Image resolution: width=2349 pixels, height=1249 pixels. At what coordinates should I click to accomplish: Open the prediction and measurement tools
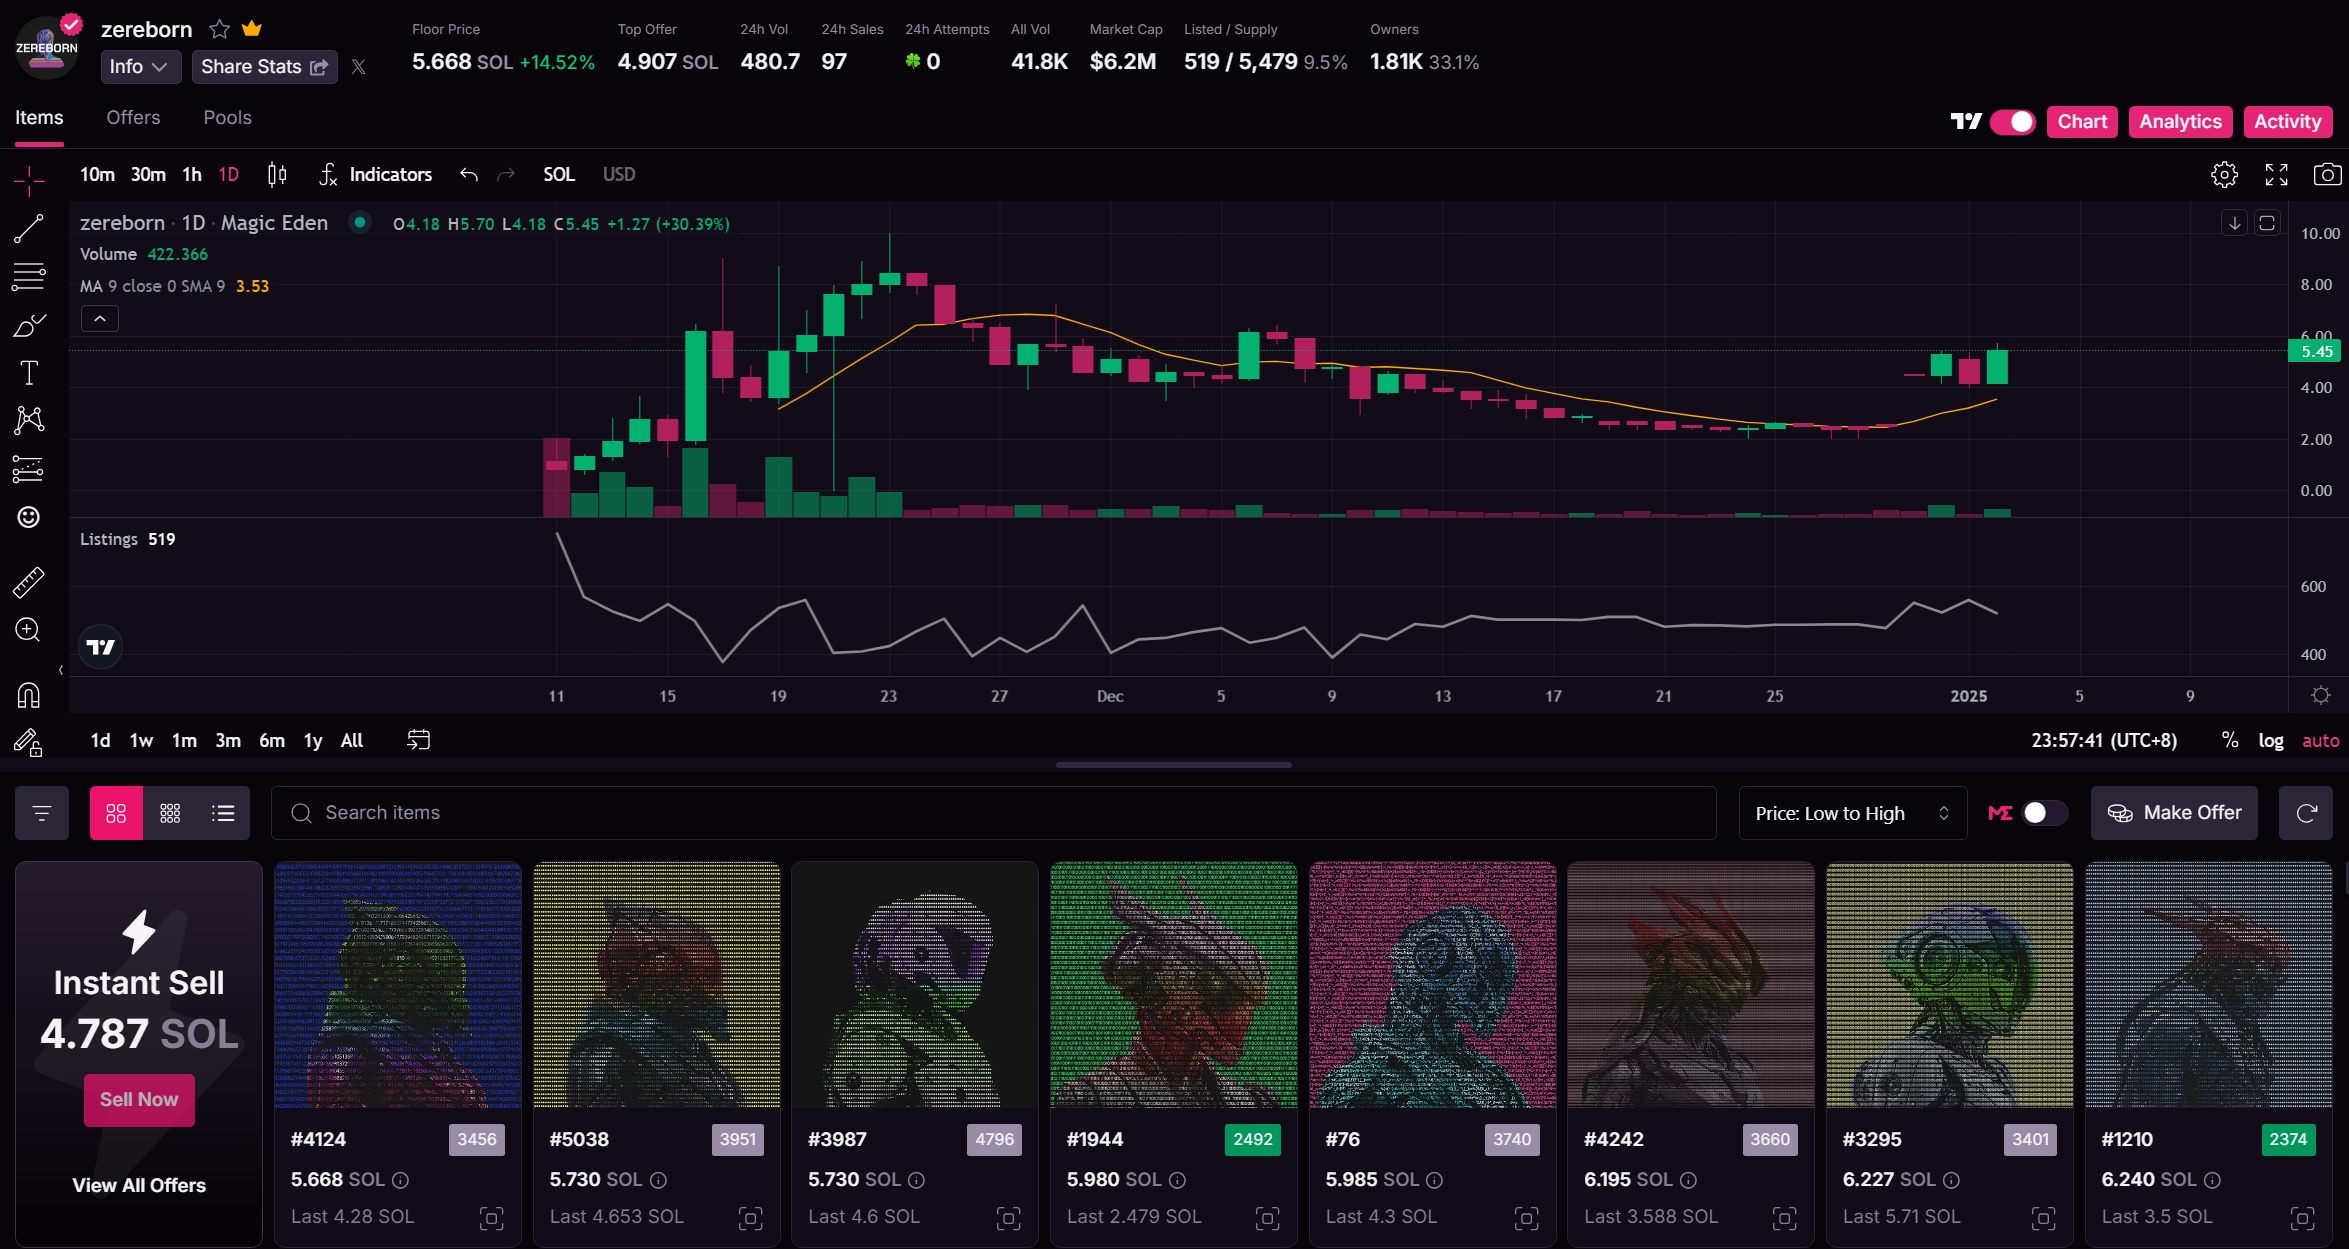(x=29, y=468)
